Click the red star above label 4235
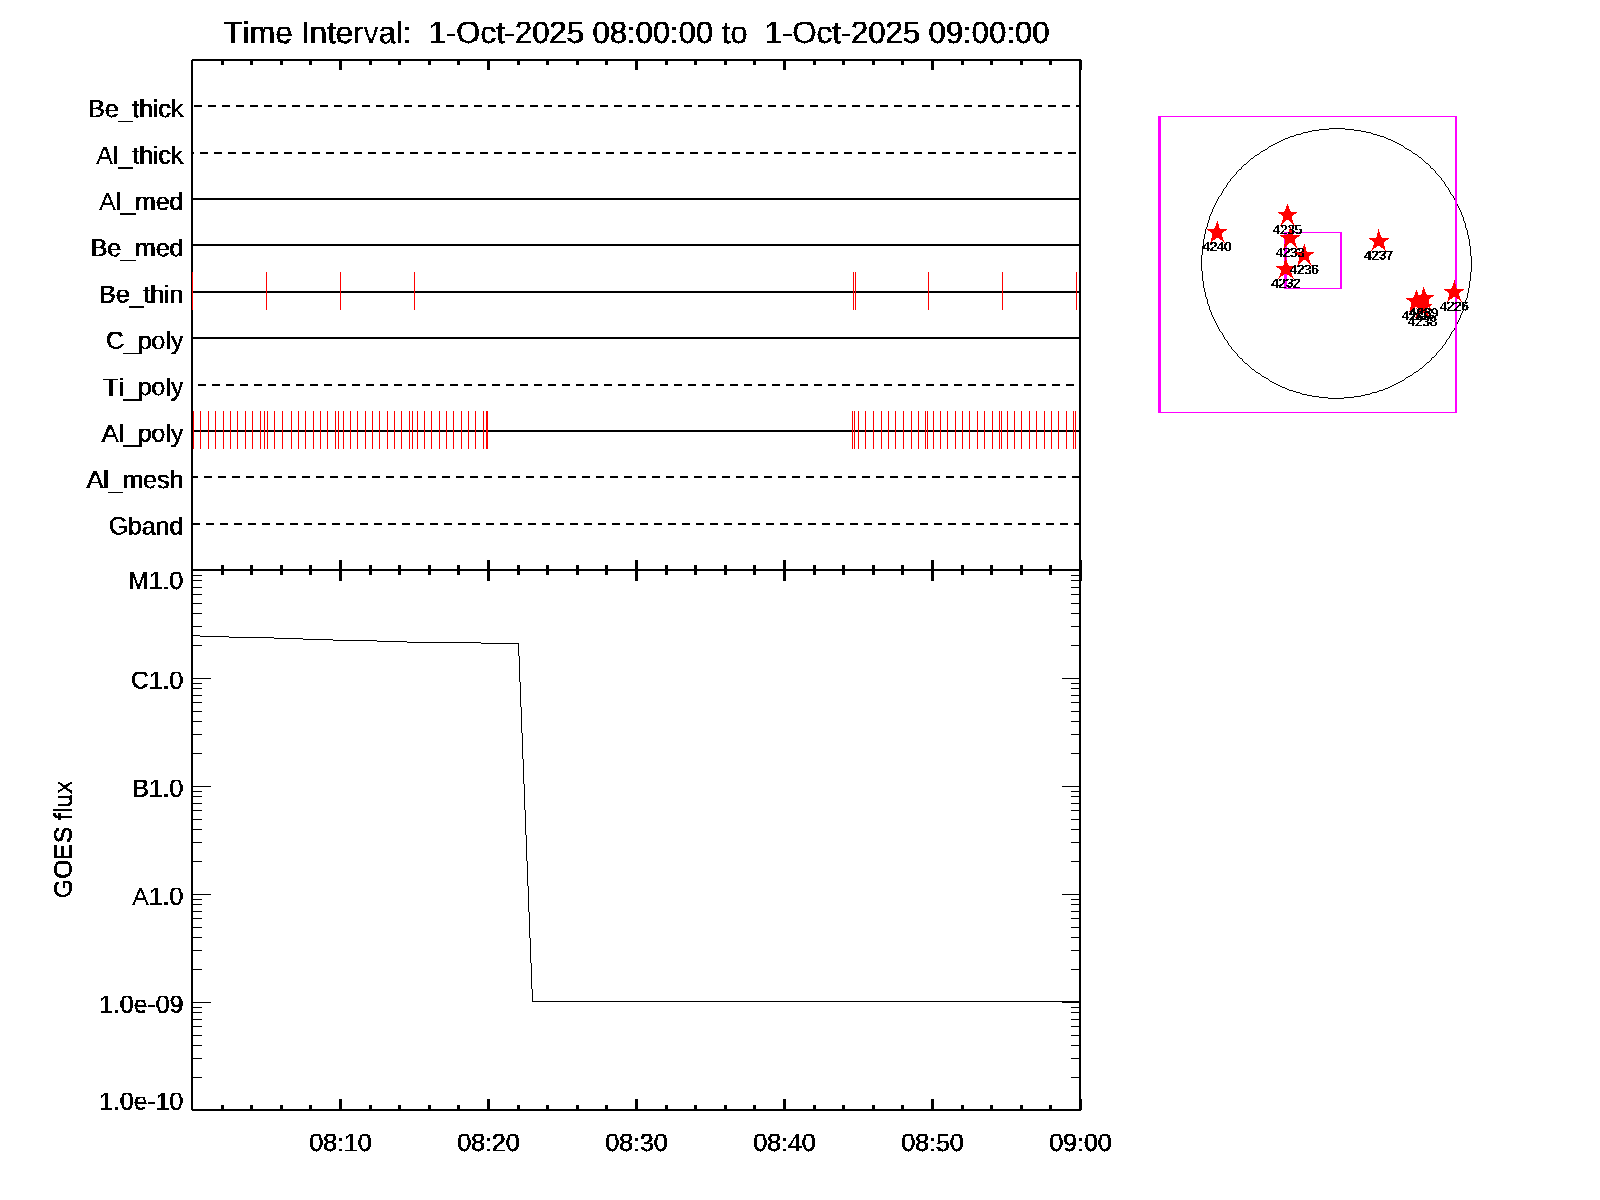Image resolution: width=1600 pixels, height=1200 pixels. click(x=1287, y=215)
